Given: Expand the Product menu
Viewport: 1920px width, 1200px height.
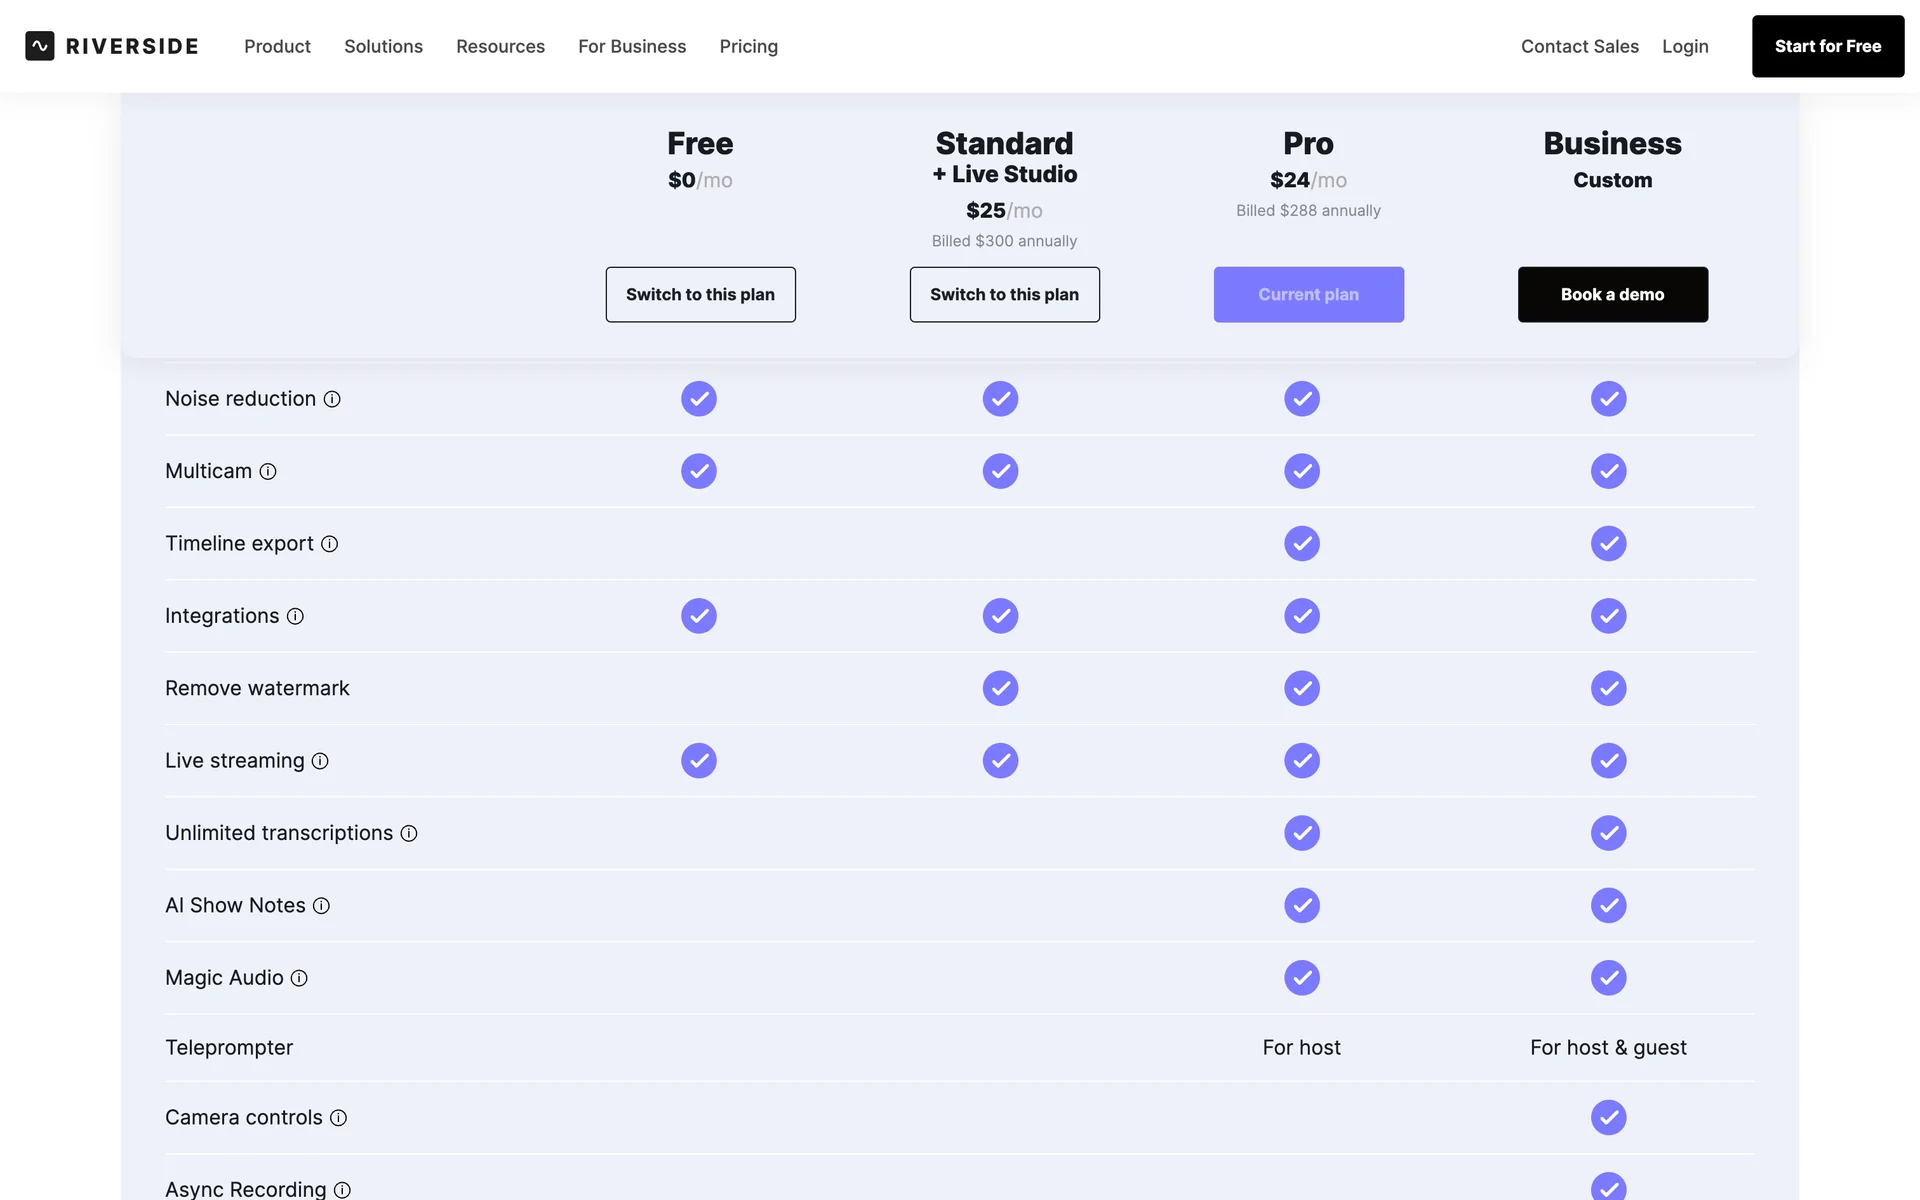Looking at the screenshot, I should 277,46.
